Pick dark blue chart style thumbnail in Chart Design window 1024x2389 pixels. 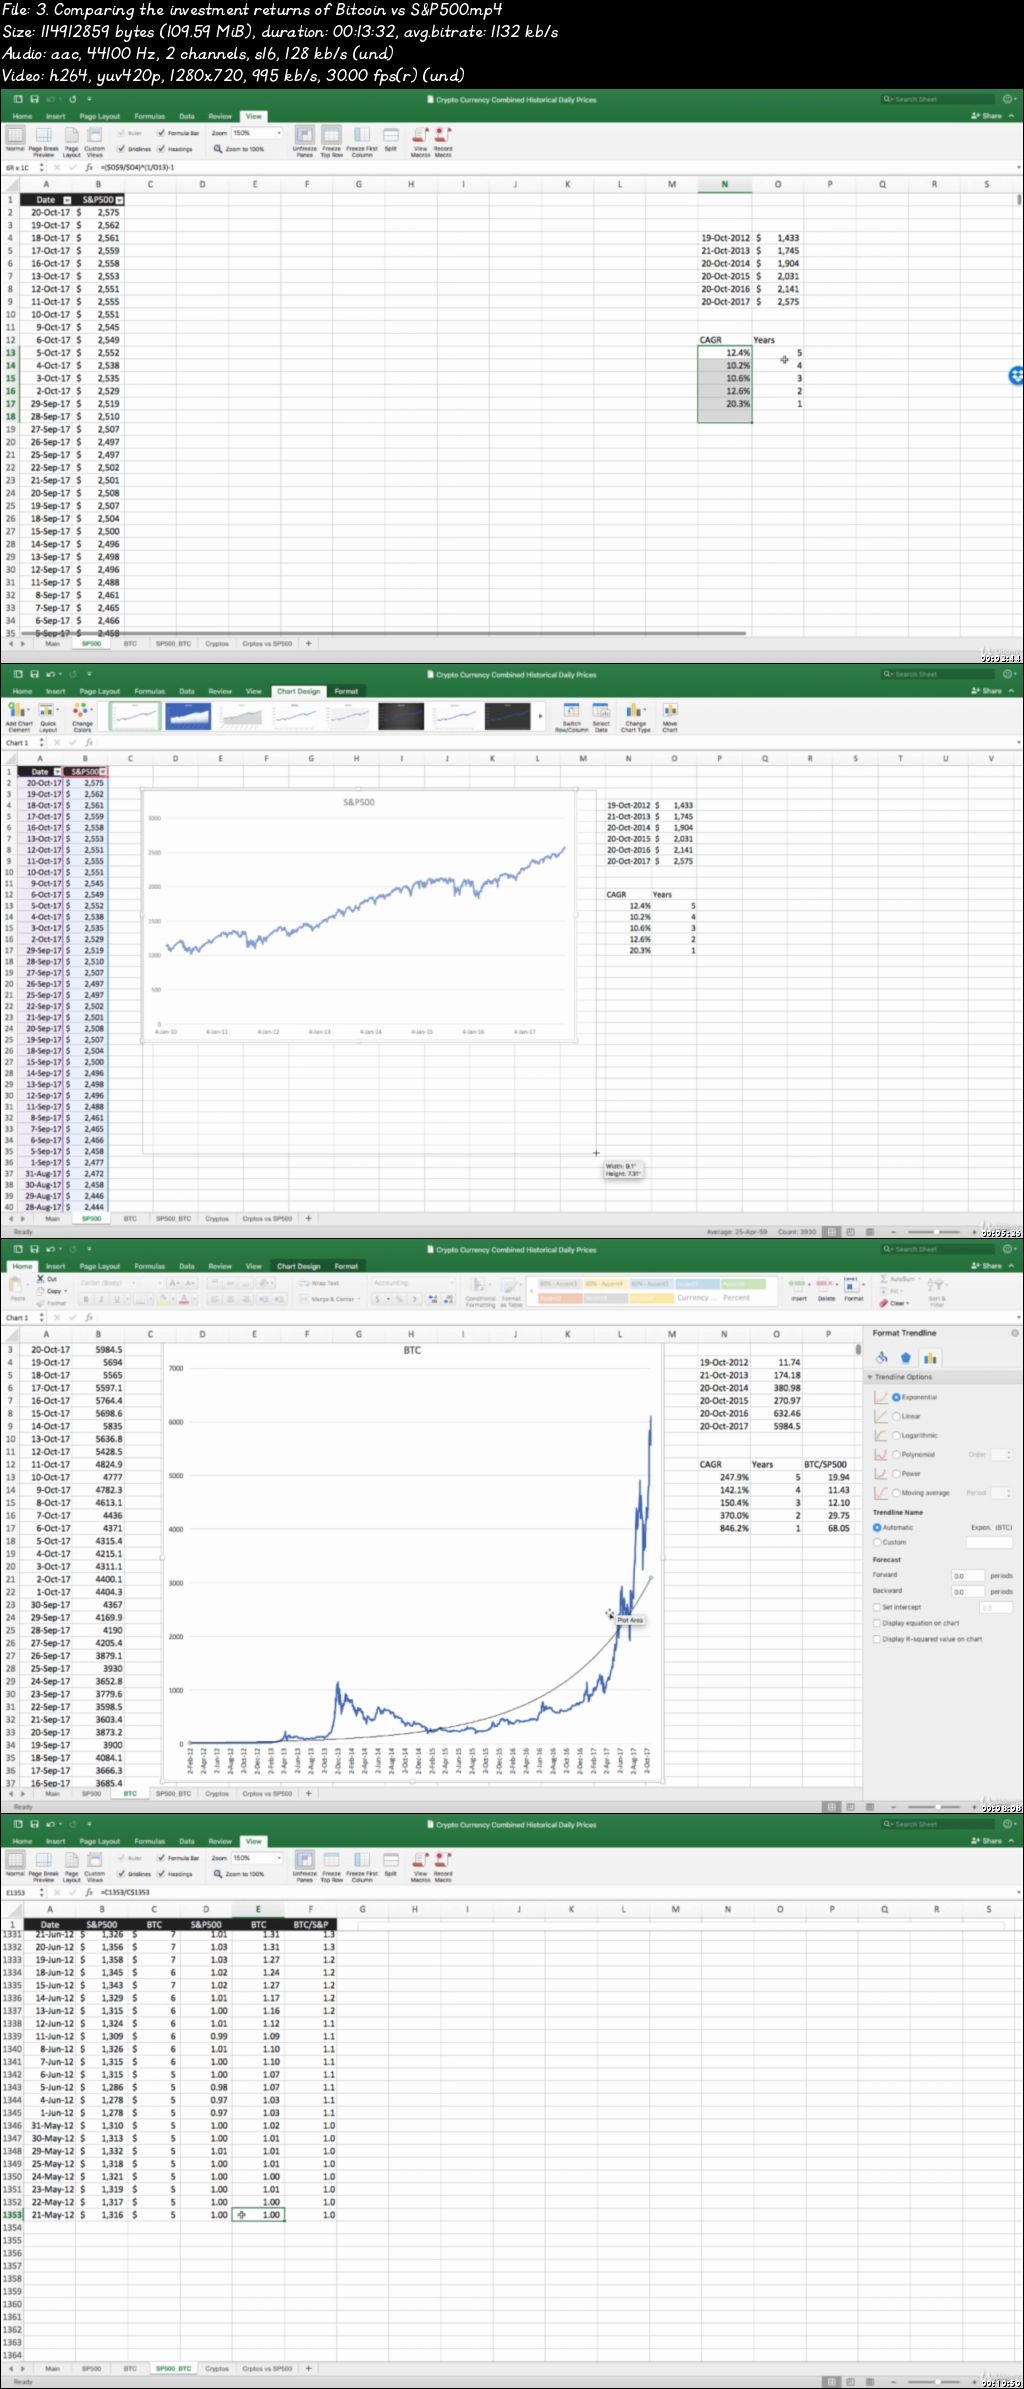point(188,716)
